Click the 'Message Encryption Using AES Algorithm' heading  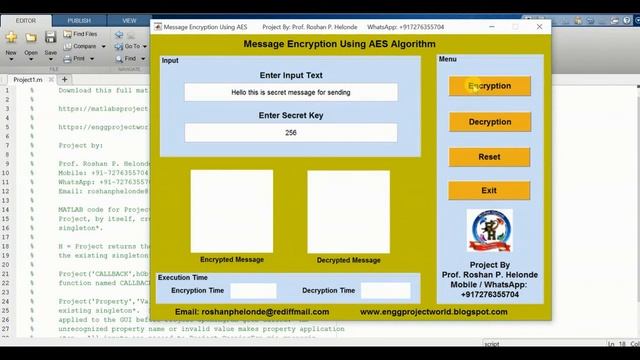[x=339, y=44]
